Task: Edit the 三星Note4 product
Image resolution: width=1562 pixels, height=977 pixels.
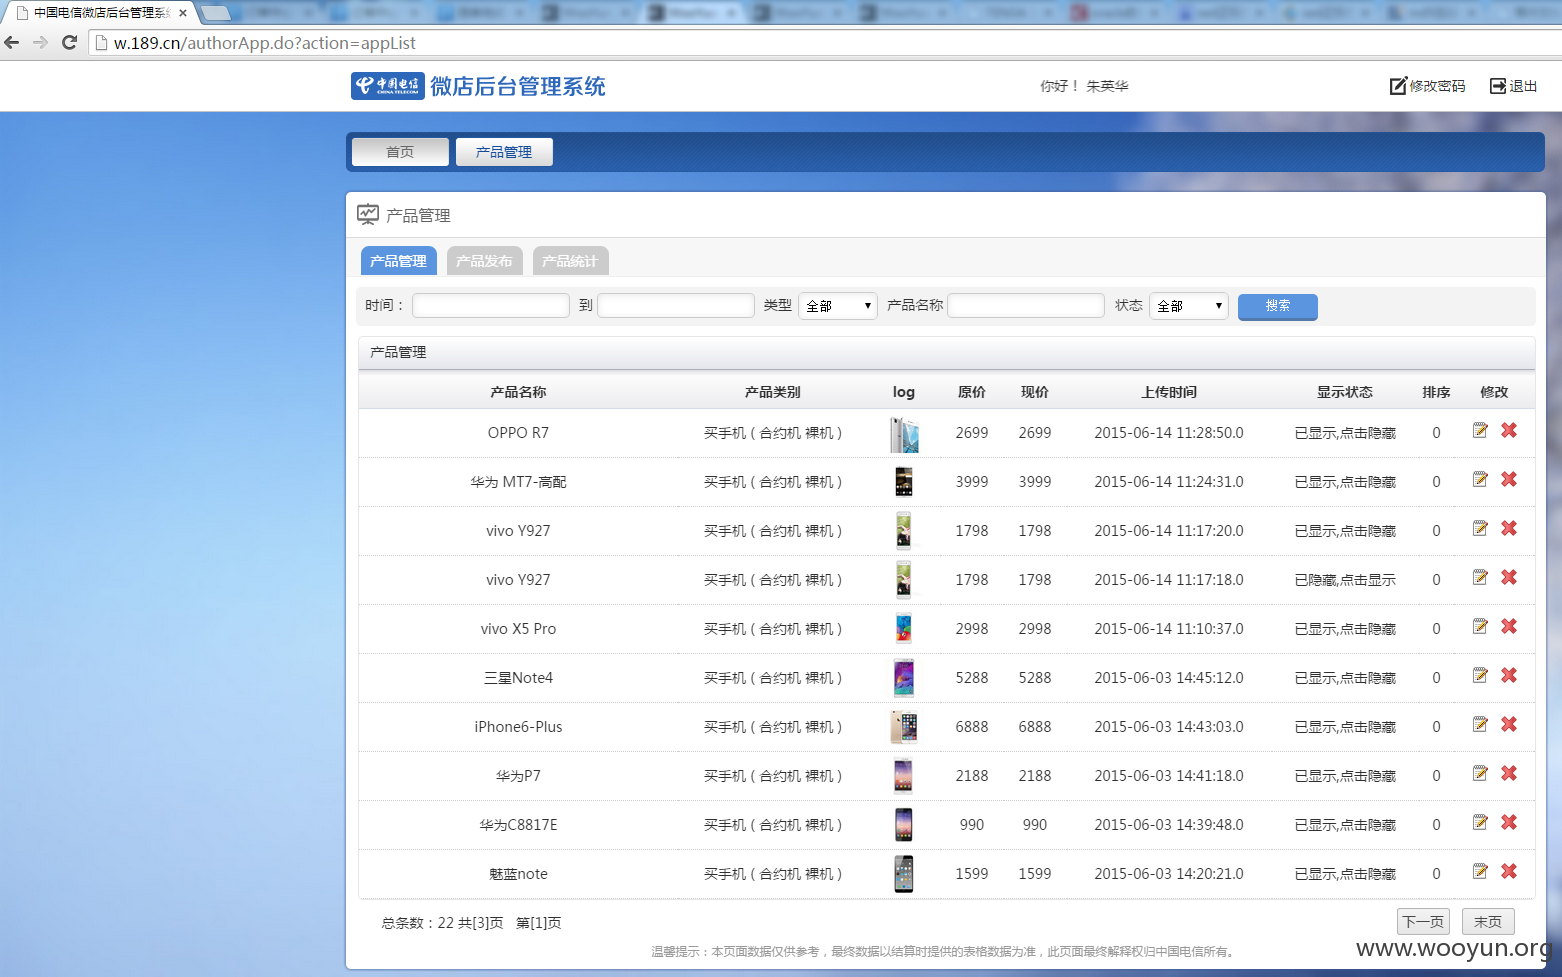Action: pyautogui.click(x=1480, y=676)
